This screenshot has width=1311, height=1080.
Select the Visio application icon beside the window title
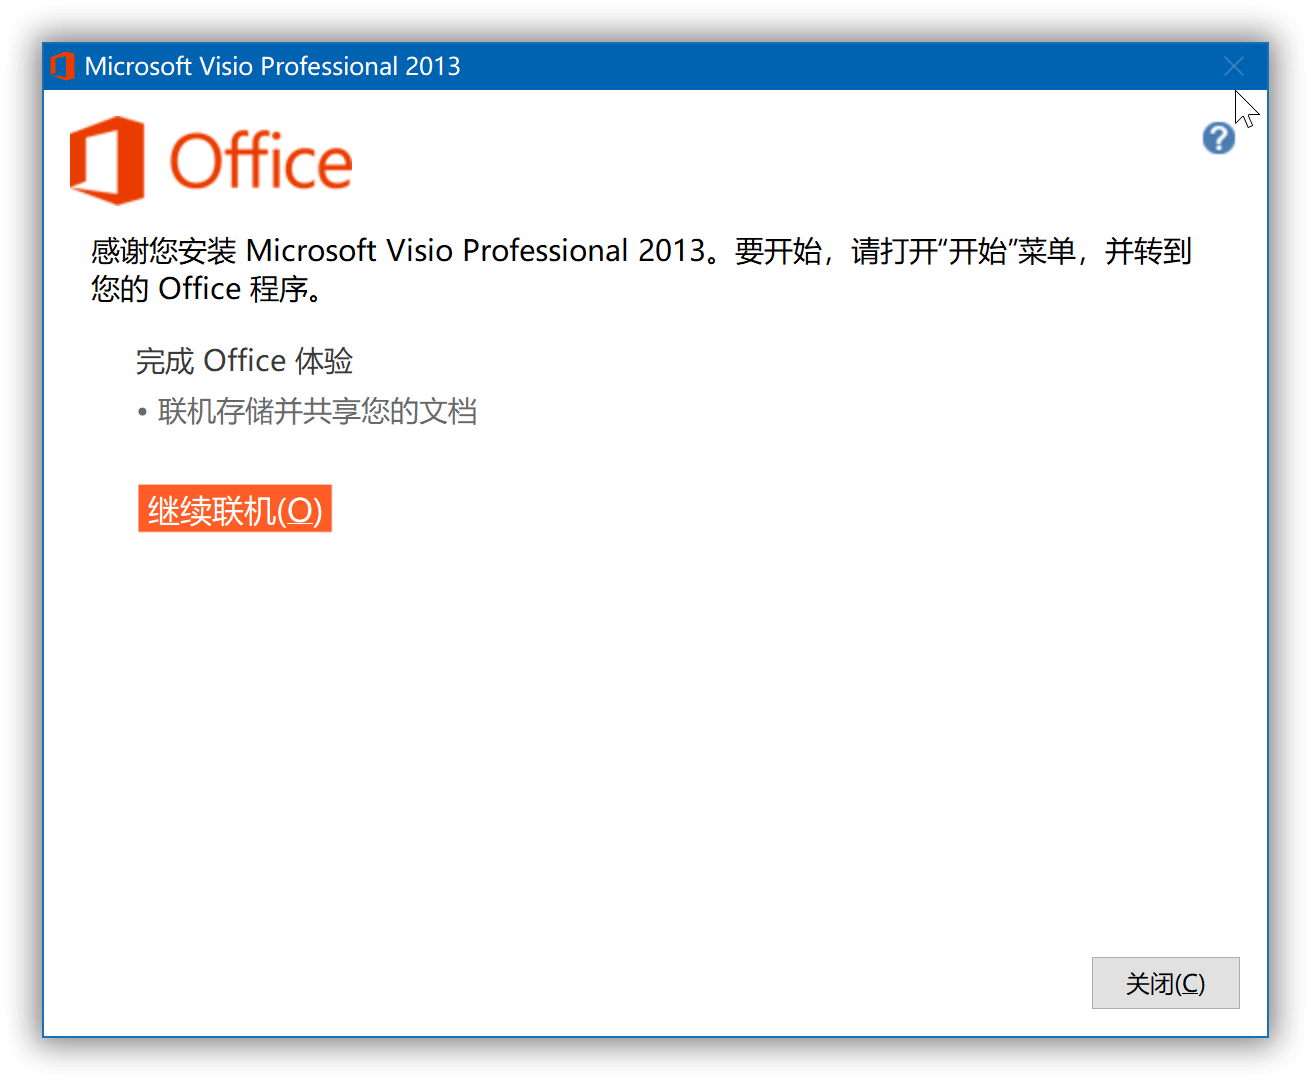(64, 65)
